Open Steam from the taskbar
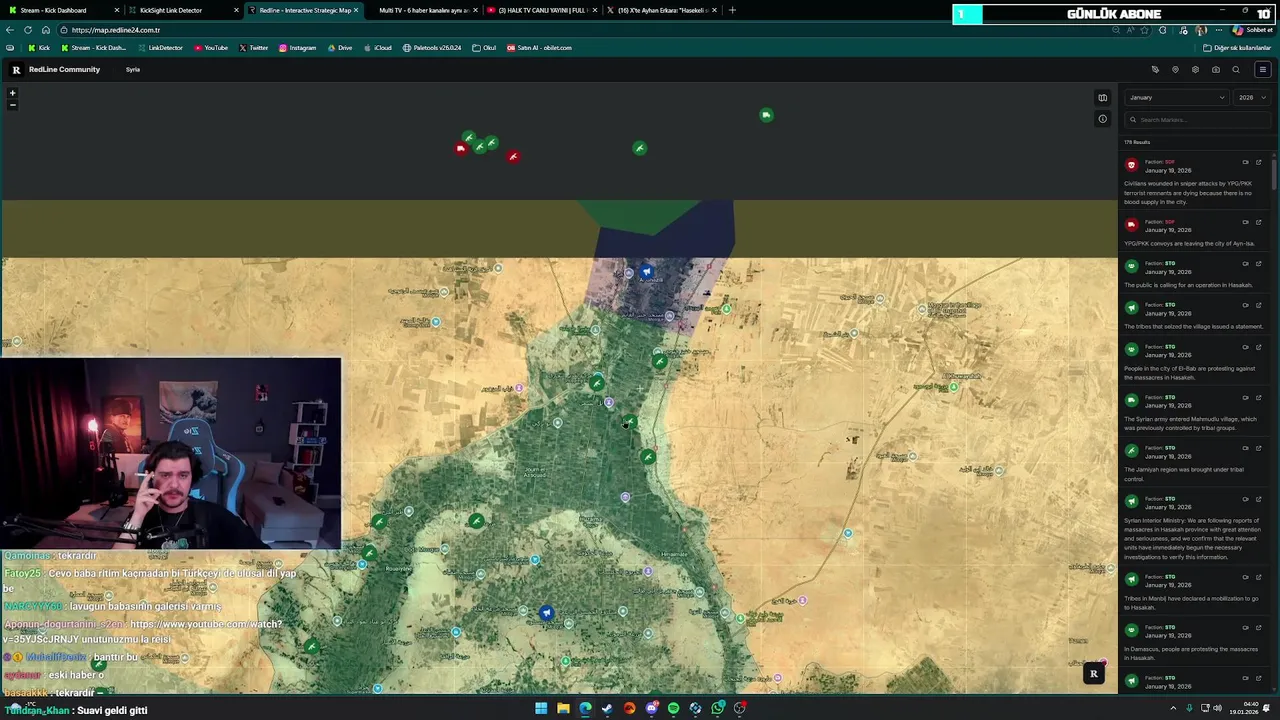Screen dimensions: 1280x720 (x=607, y=709)
